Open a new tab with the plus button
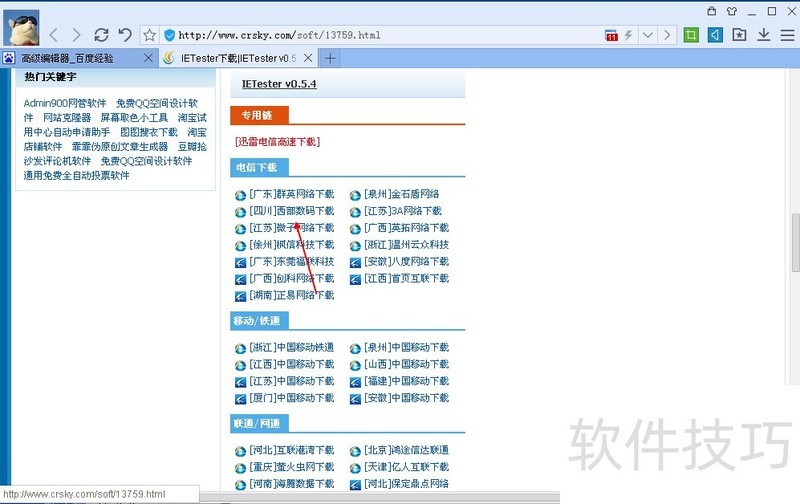 (330, 58)
